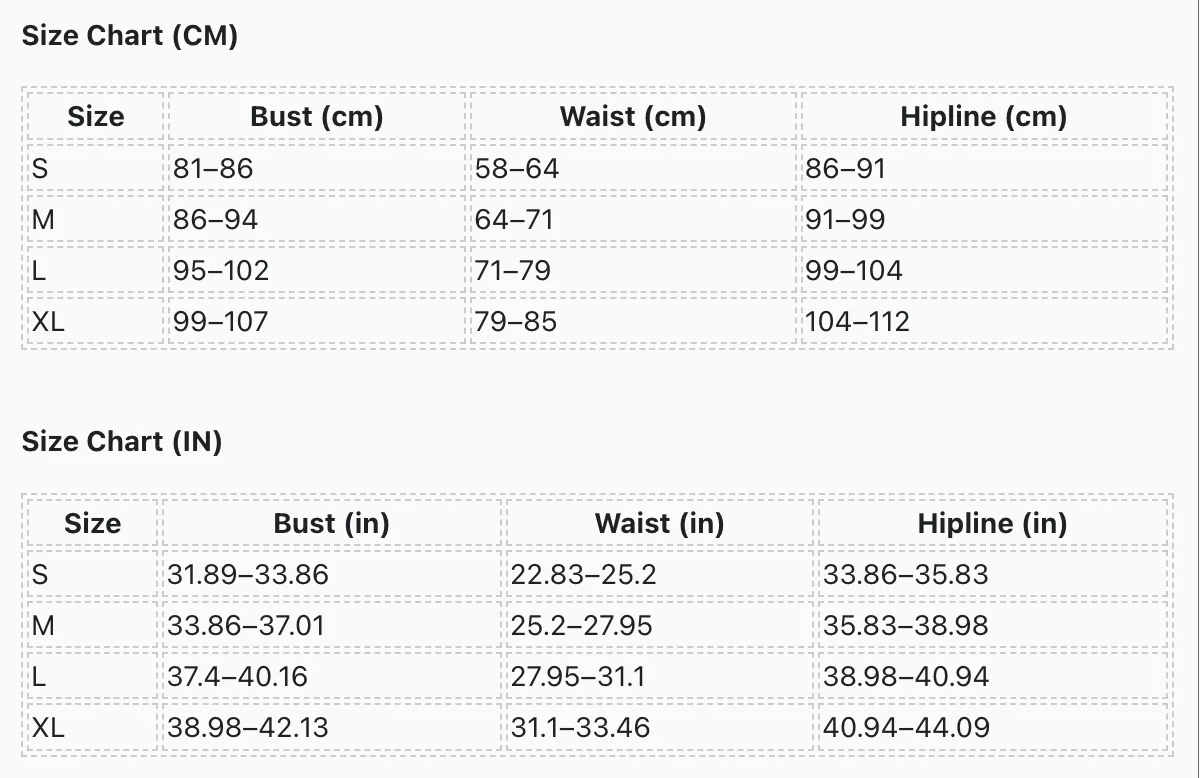This screenshot has width=1204, height=778.
Task: Click the 64–71 waist cell
Action: (633, 219)
